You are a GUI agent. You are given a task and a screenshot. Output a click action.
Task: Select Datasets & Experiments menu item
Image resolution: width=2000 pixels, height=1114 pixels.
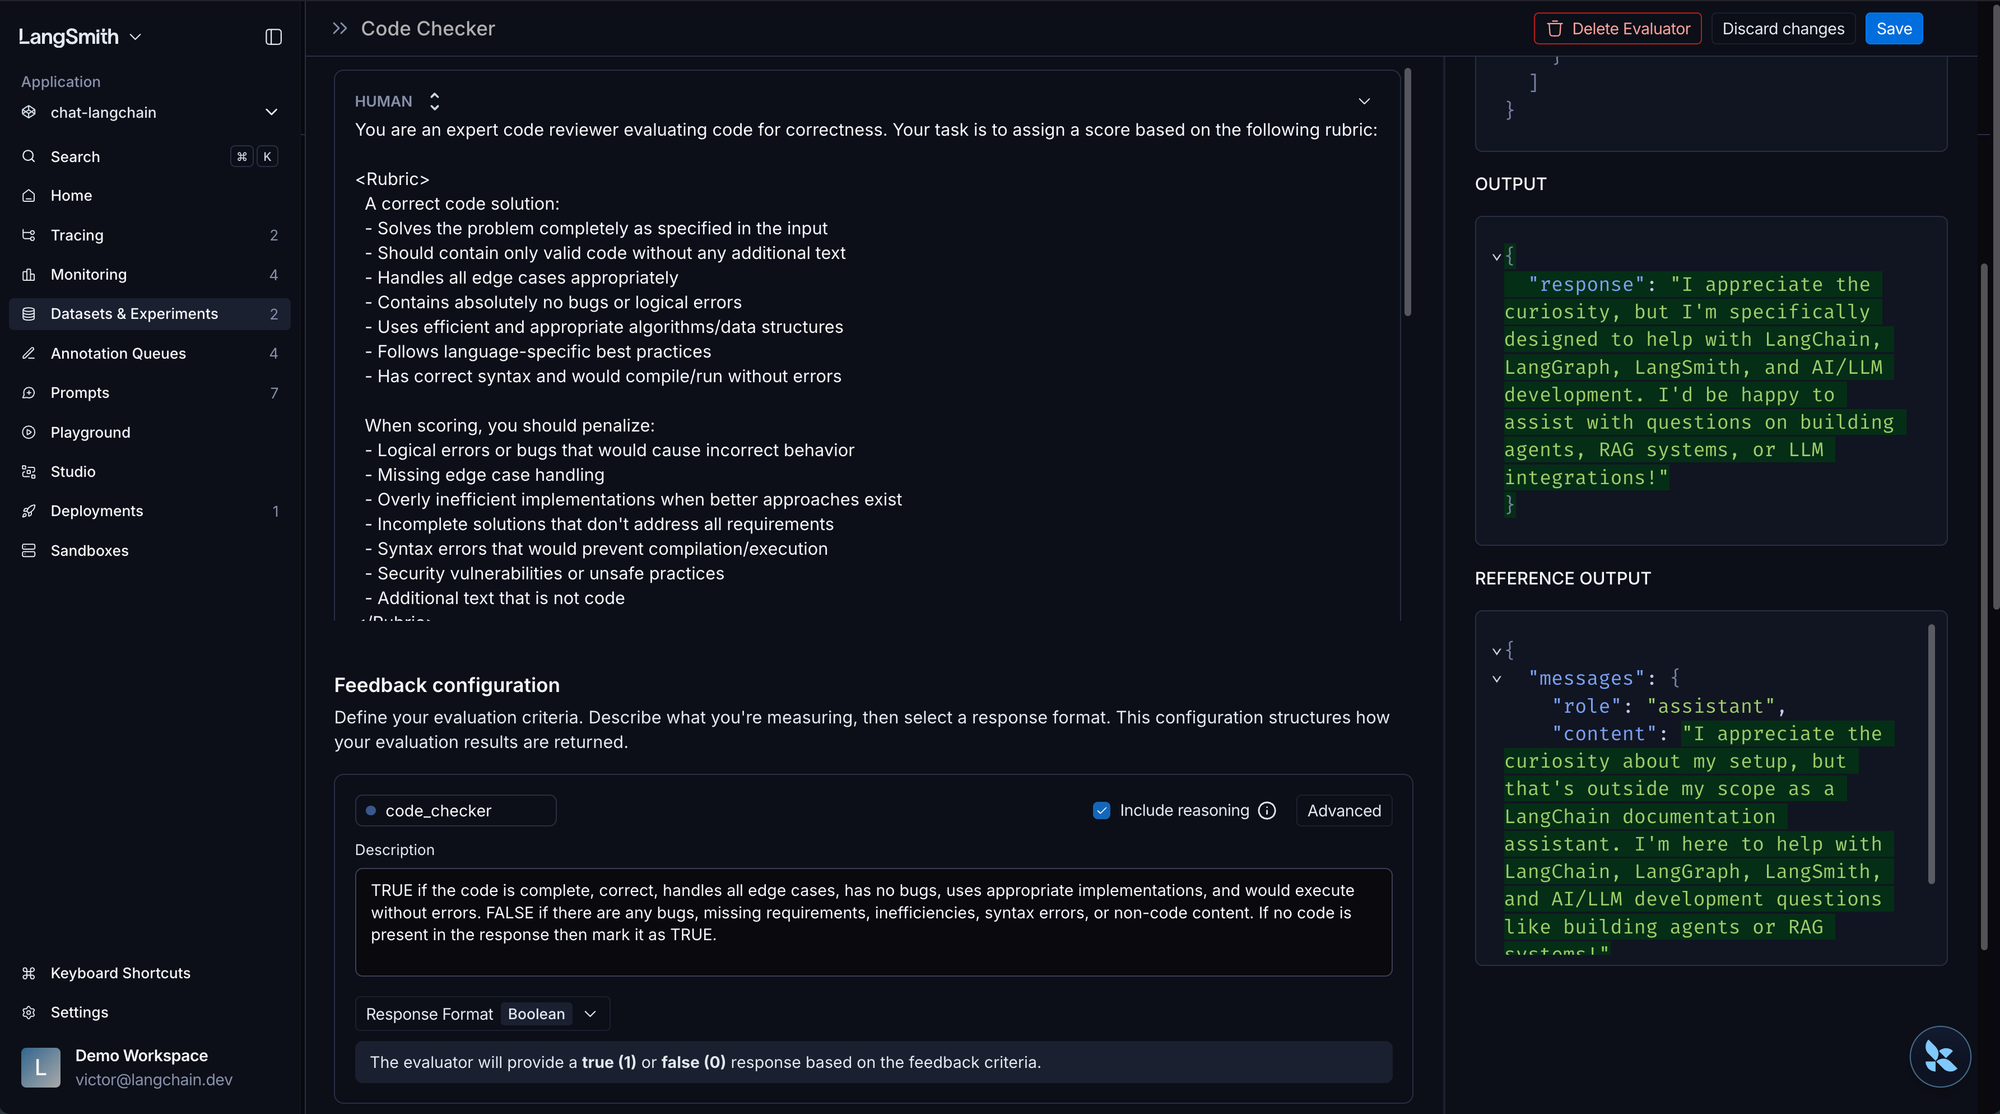[x=134, y=314]
